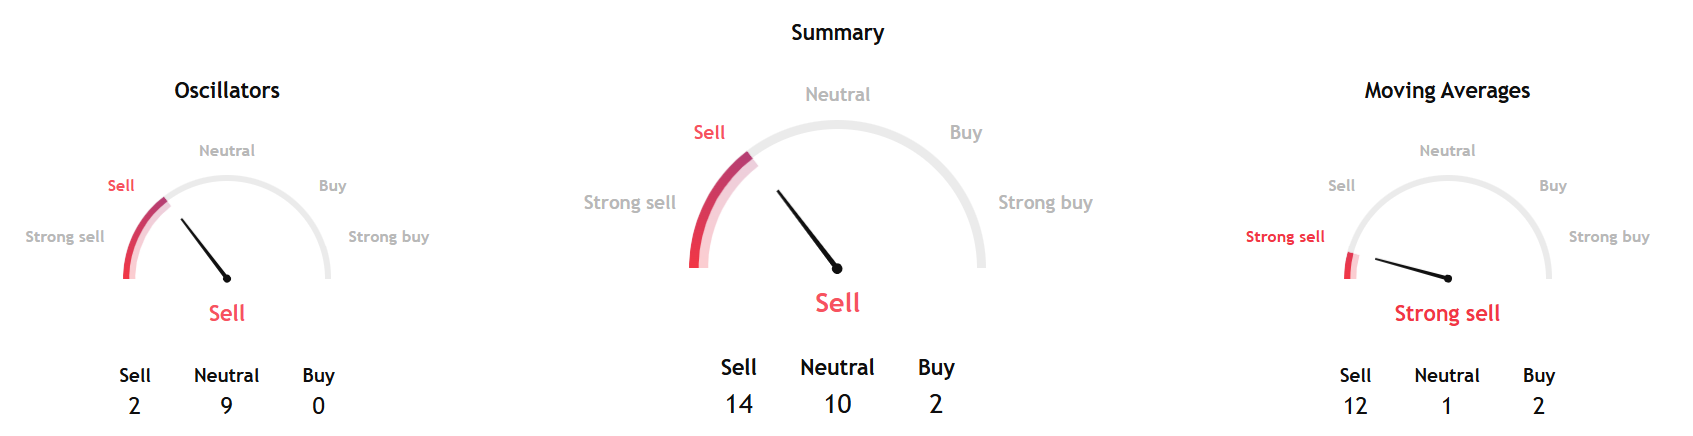The image size is (1693, 436).
Task: Click the Oscillators heading
Action: click(227, 91)
